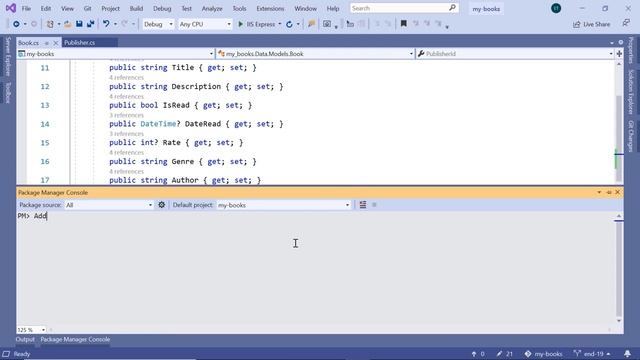The height and width of the screenshot is (360, 640).
Task: Open the Git Changes side tab
Action: click(631, 136)
